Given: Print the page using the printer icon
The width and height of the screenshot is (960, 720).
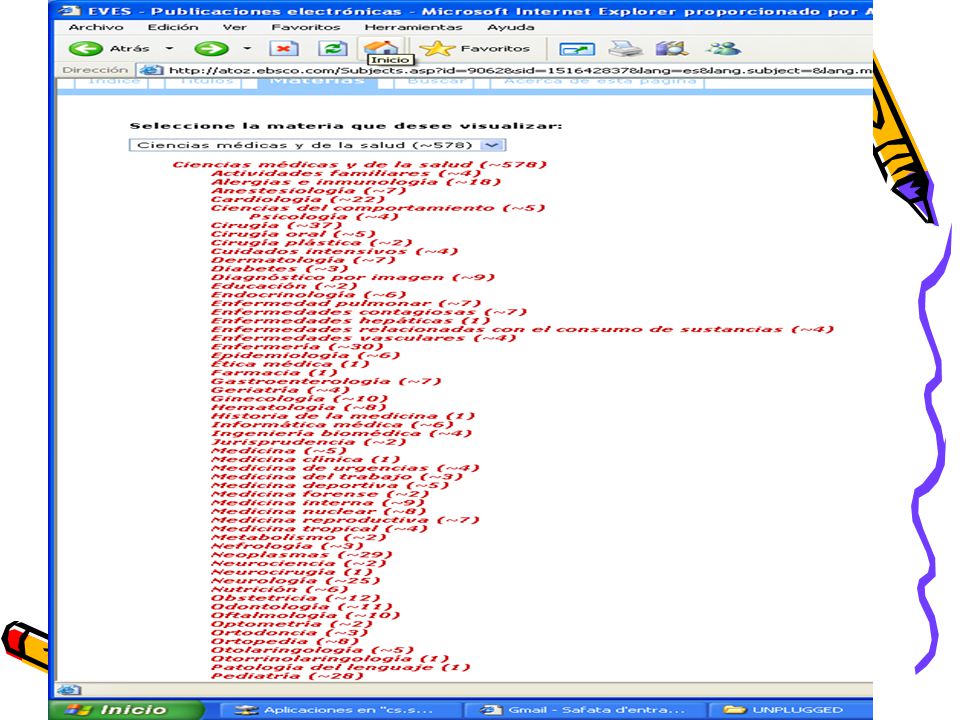Looking at the screenshot, I should (x=625, y=48).
